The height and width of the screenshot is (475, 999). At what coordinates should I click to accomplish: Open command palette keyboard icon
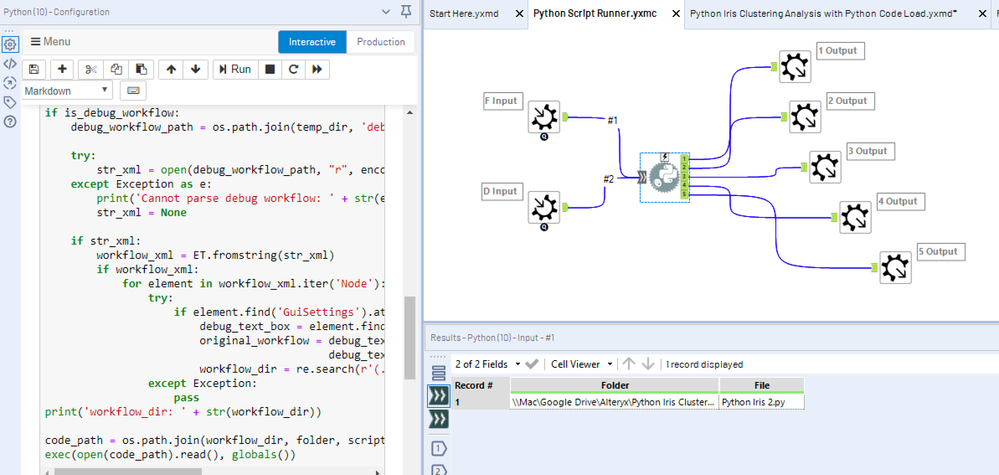[133, 91]
